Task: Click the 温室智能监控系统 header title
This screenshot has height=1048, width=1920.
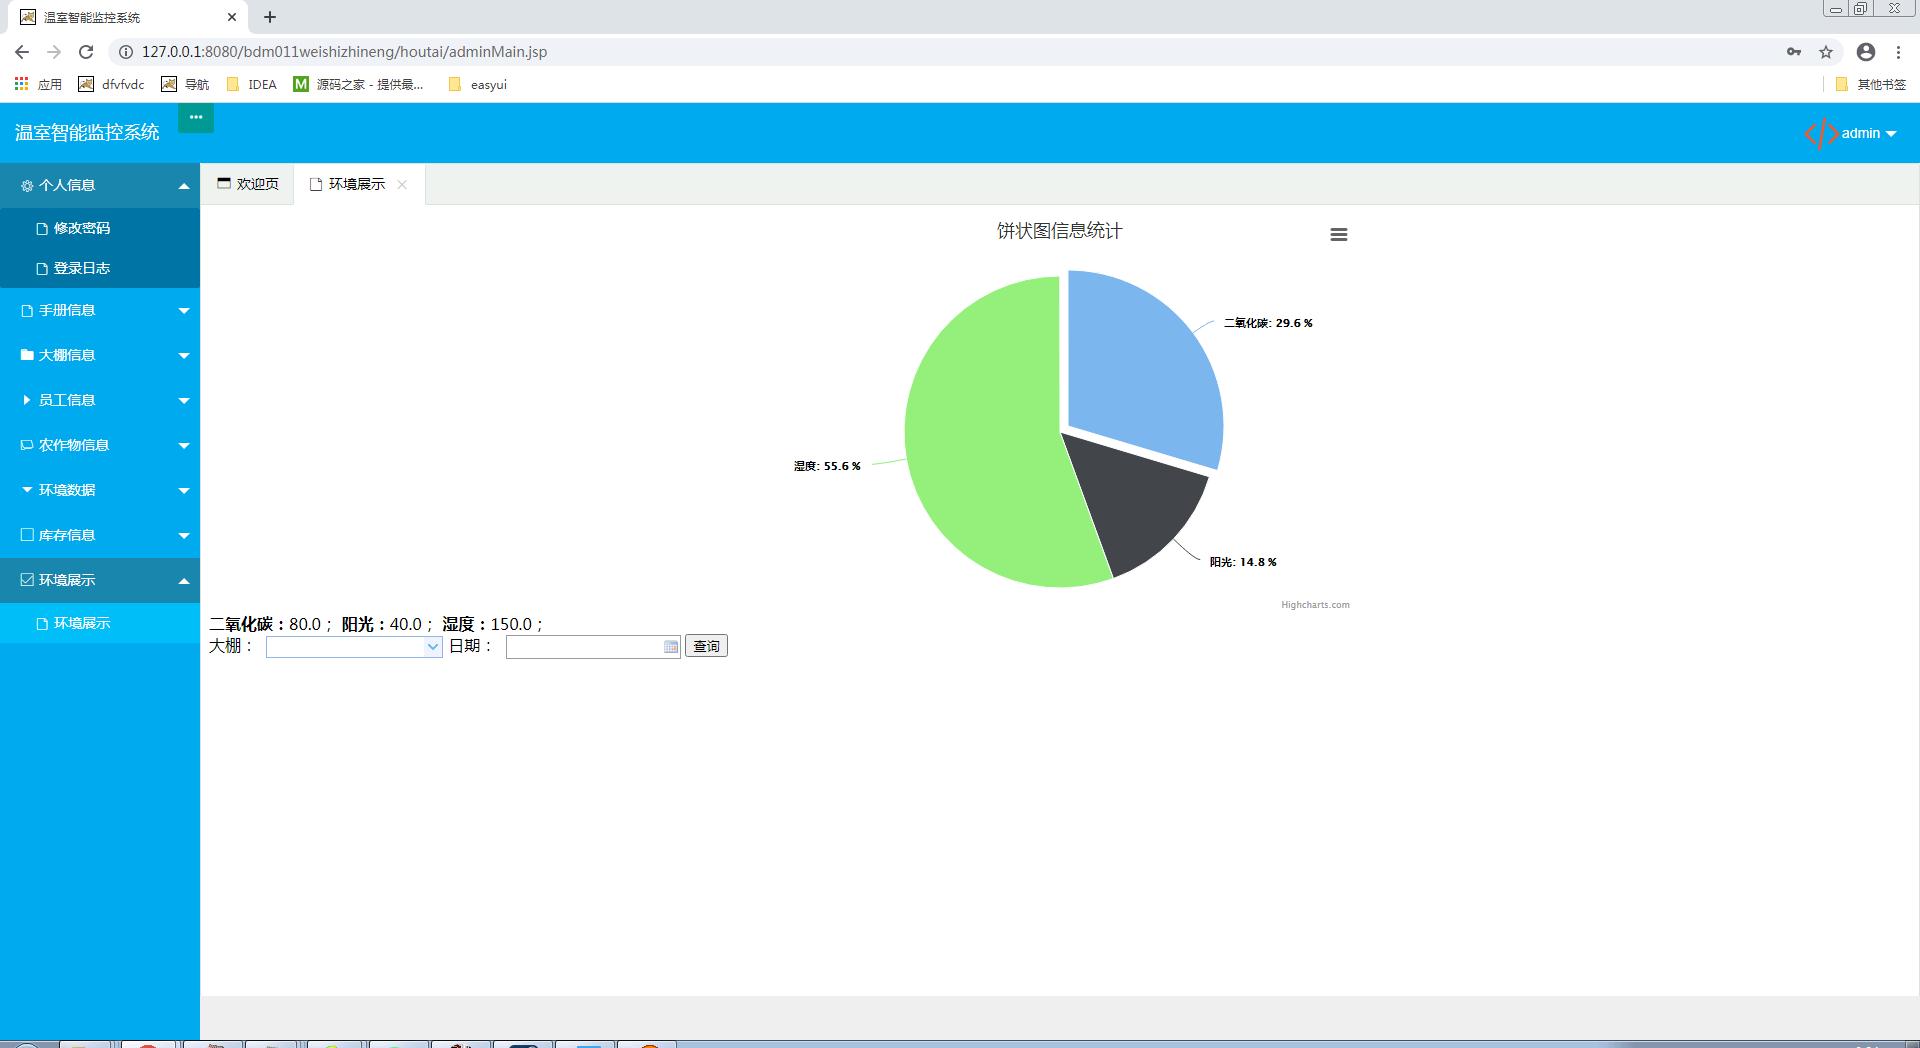Action: click(87, 132)
